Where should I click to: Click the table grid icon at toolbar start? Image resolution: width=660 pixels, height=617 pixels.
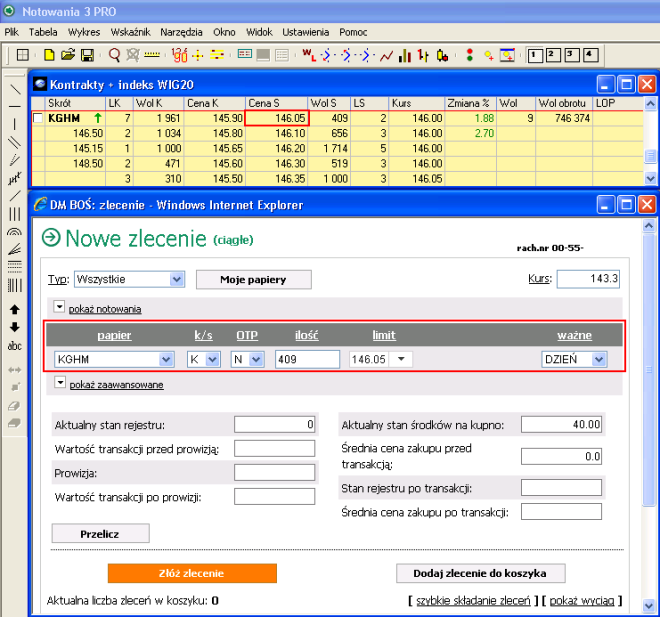[23, 55]
